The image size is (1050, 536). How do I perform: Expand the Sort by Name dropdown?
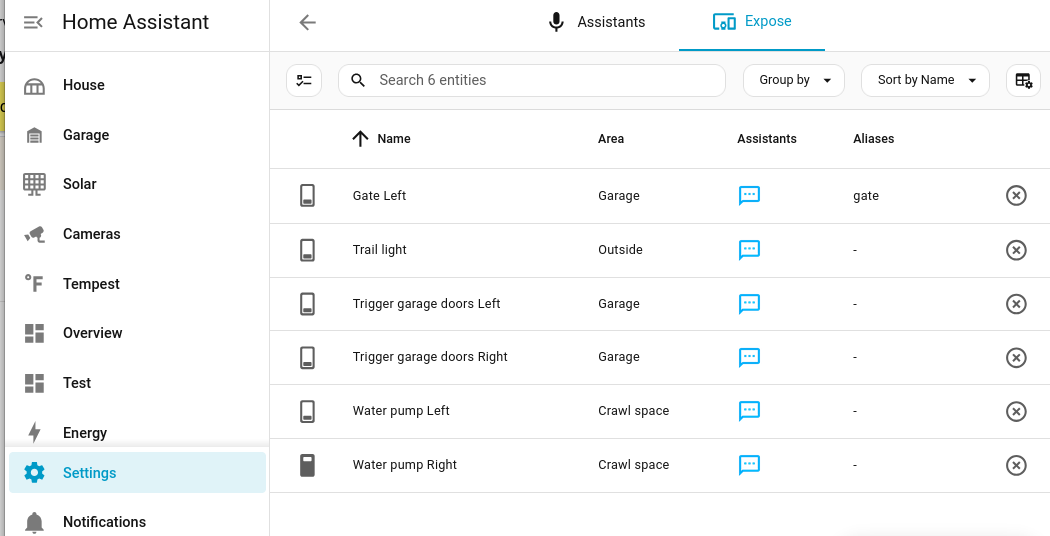tap(925, 80)
